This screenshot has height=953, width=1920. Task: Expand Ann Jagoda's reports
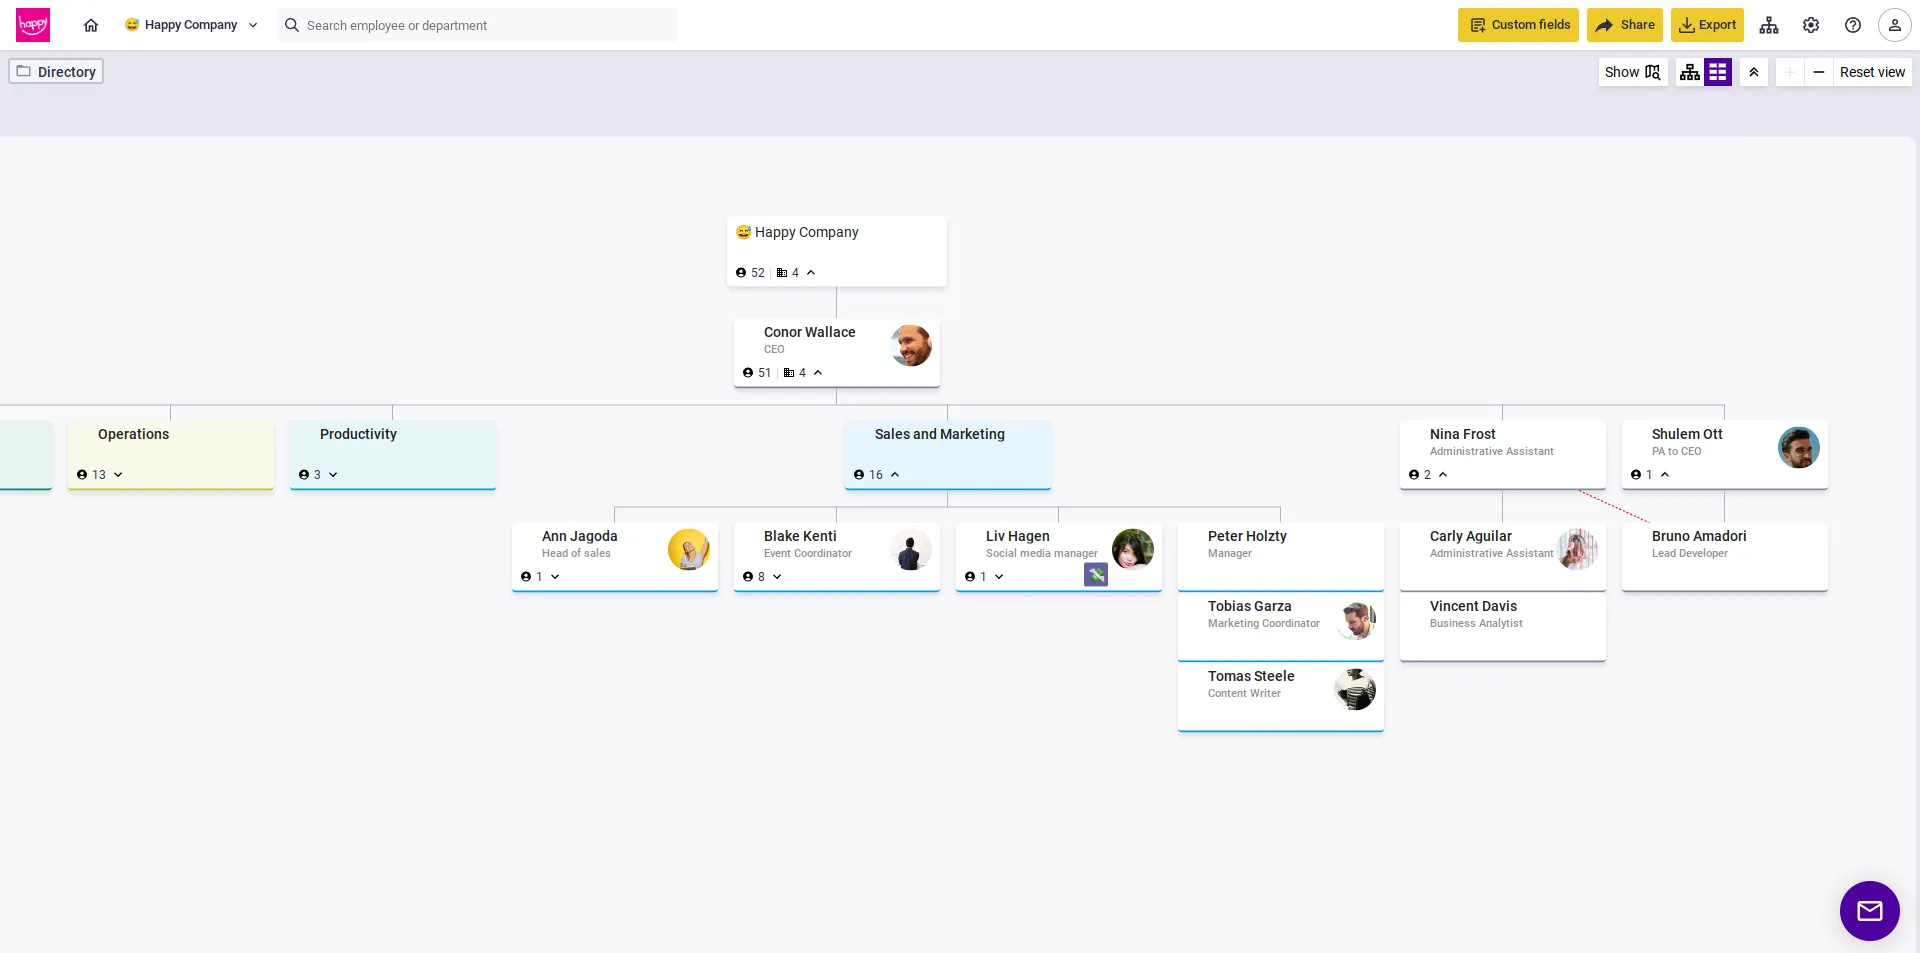coord(555,577)
